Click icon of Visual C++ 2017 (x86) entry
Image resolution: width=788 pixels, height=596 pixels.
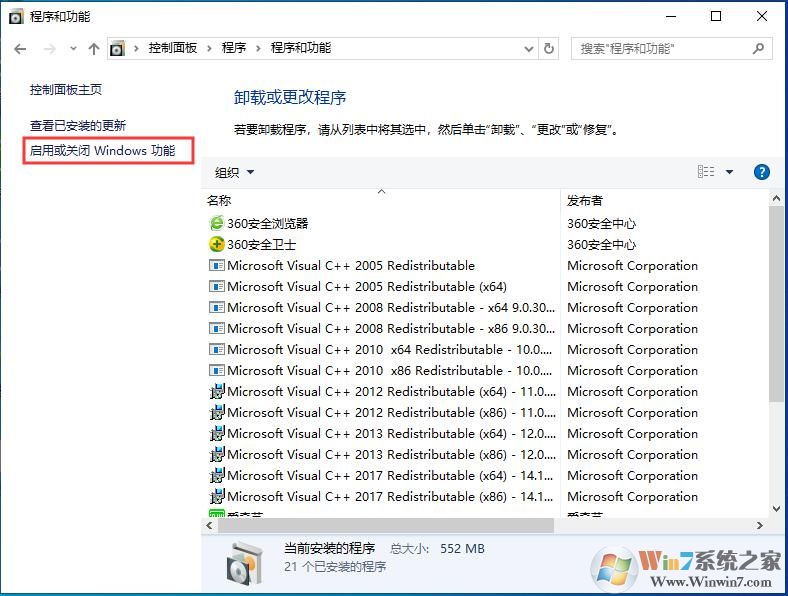pos(216,496)
